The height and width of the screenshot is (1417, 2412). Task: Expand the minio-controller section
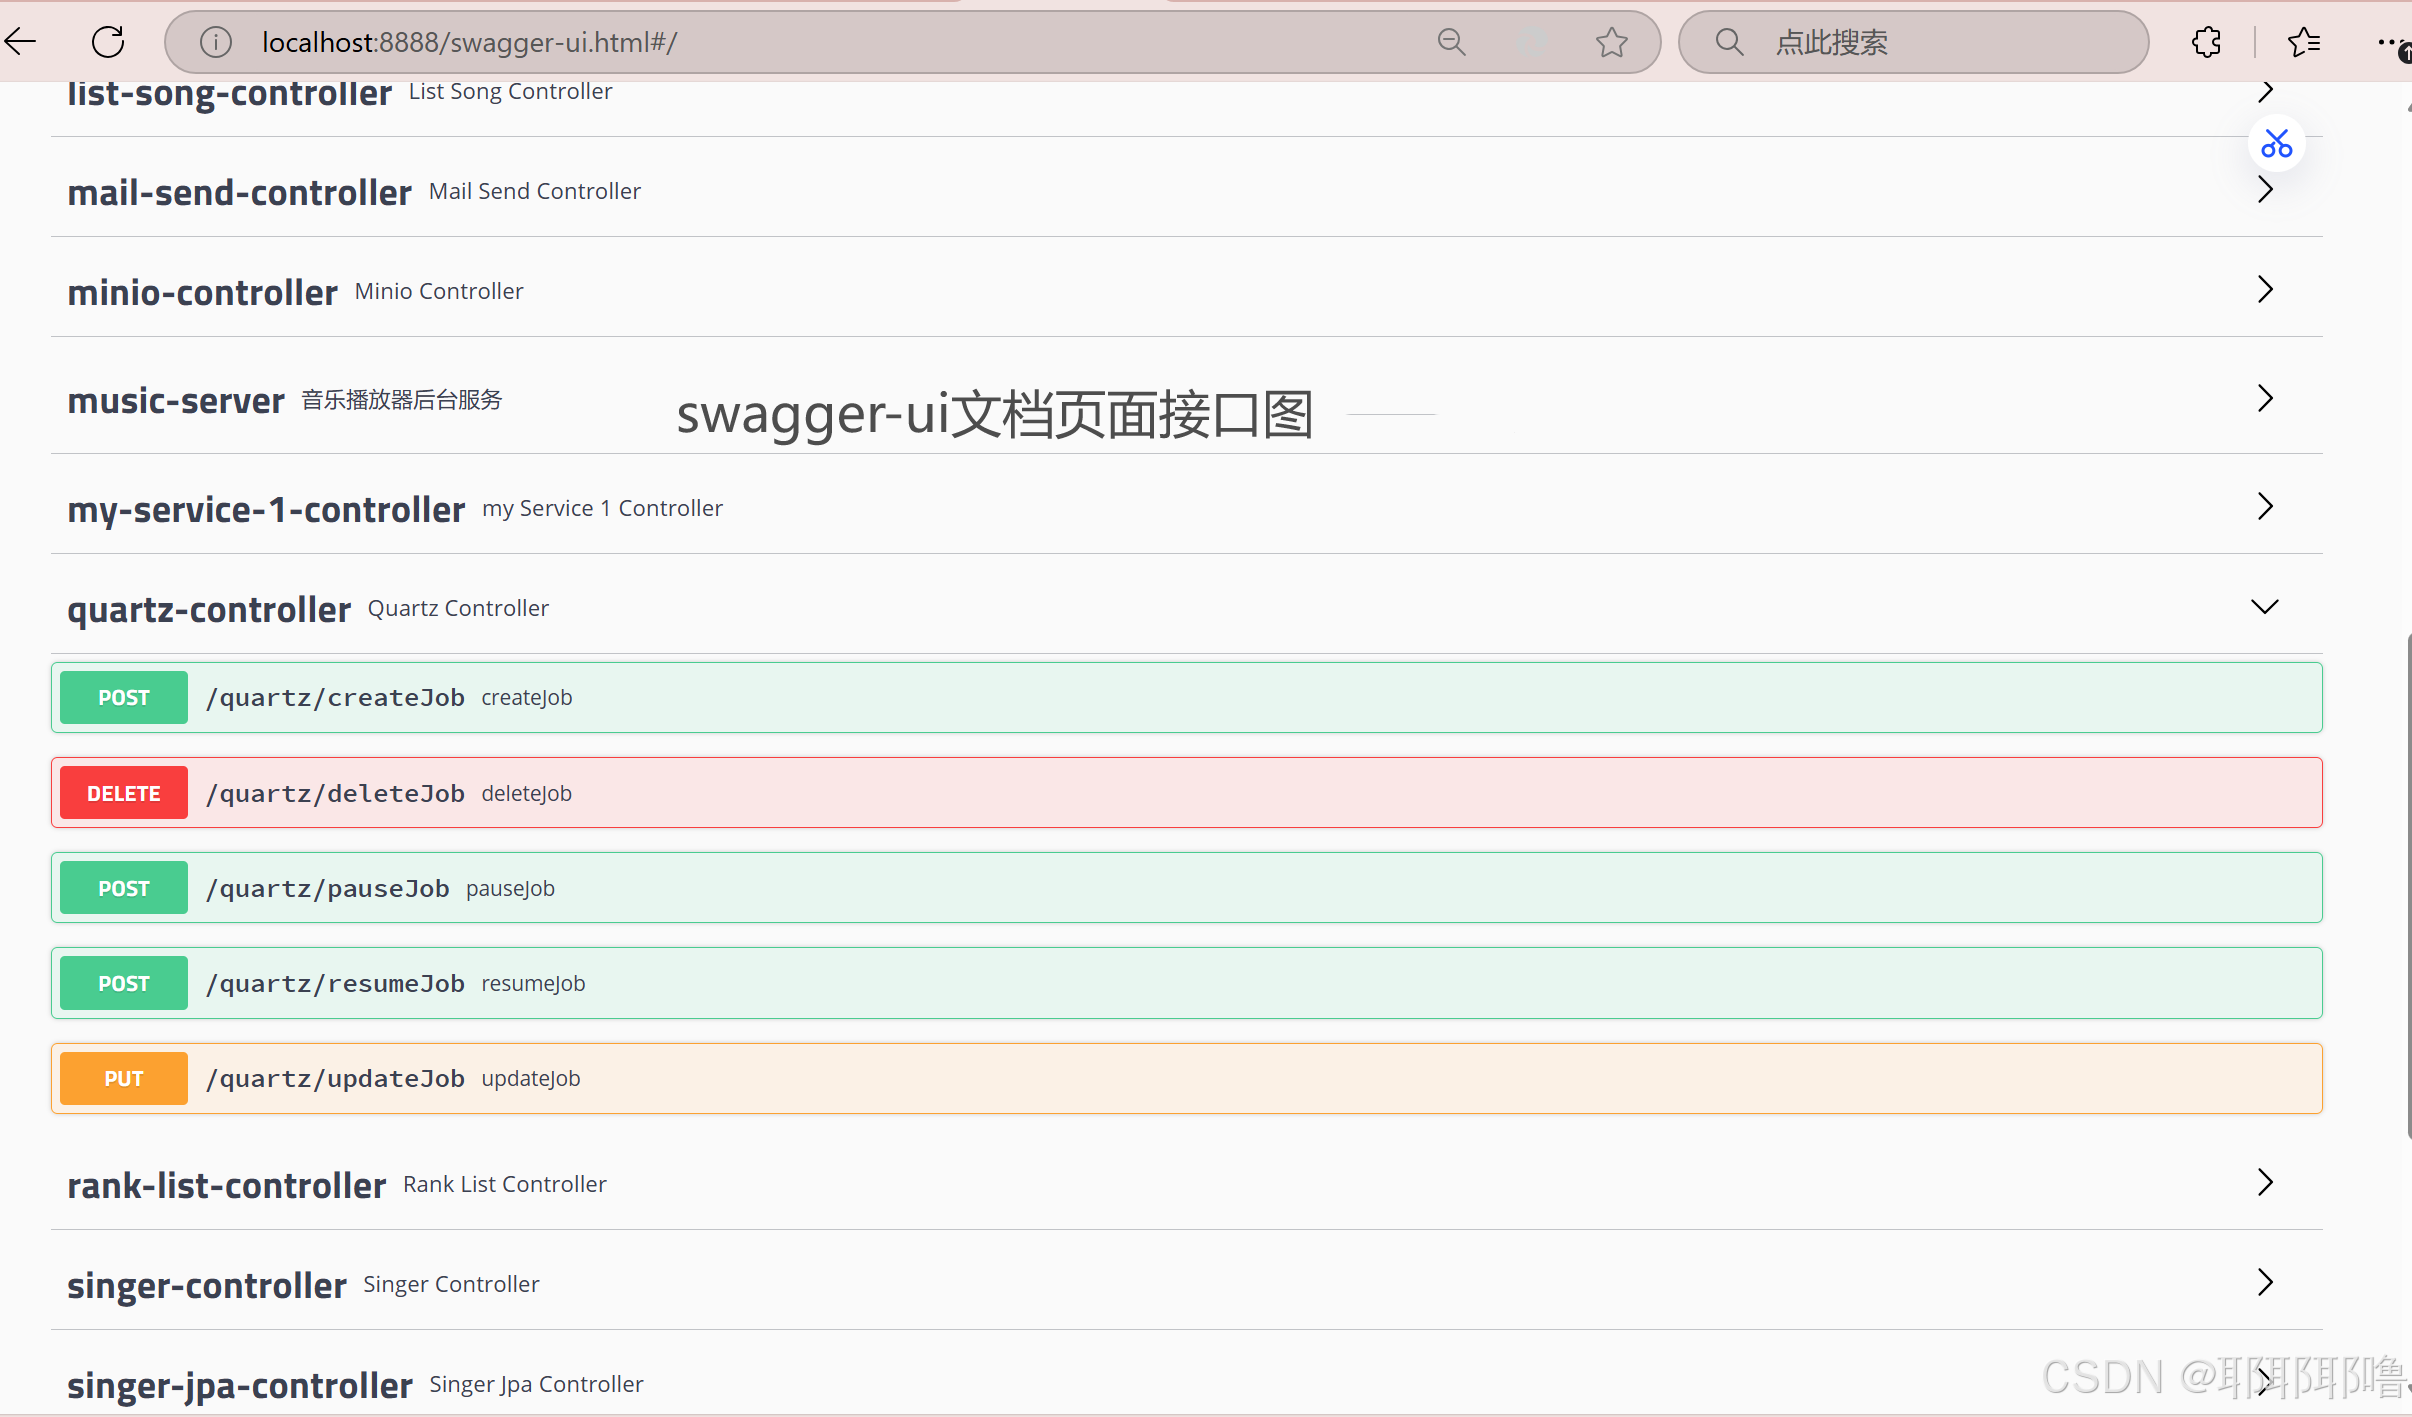click(x=2264, y=290)
